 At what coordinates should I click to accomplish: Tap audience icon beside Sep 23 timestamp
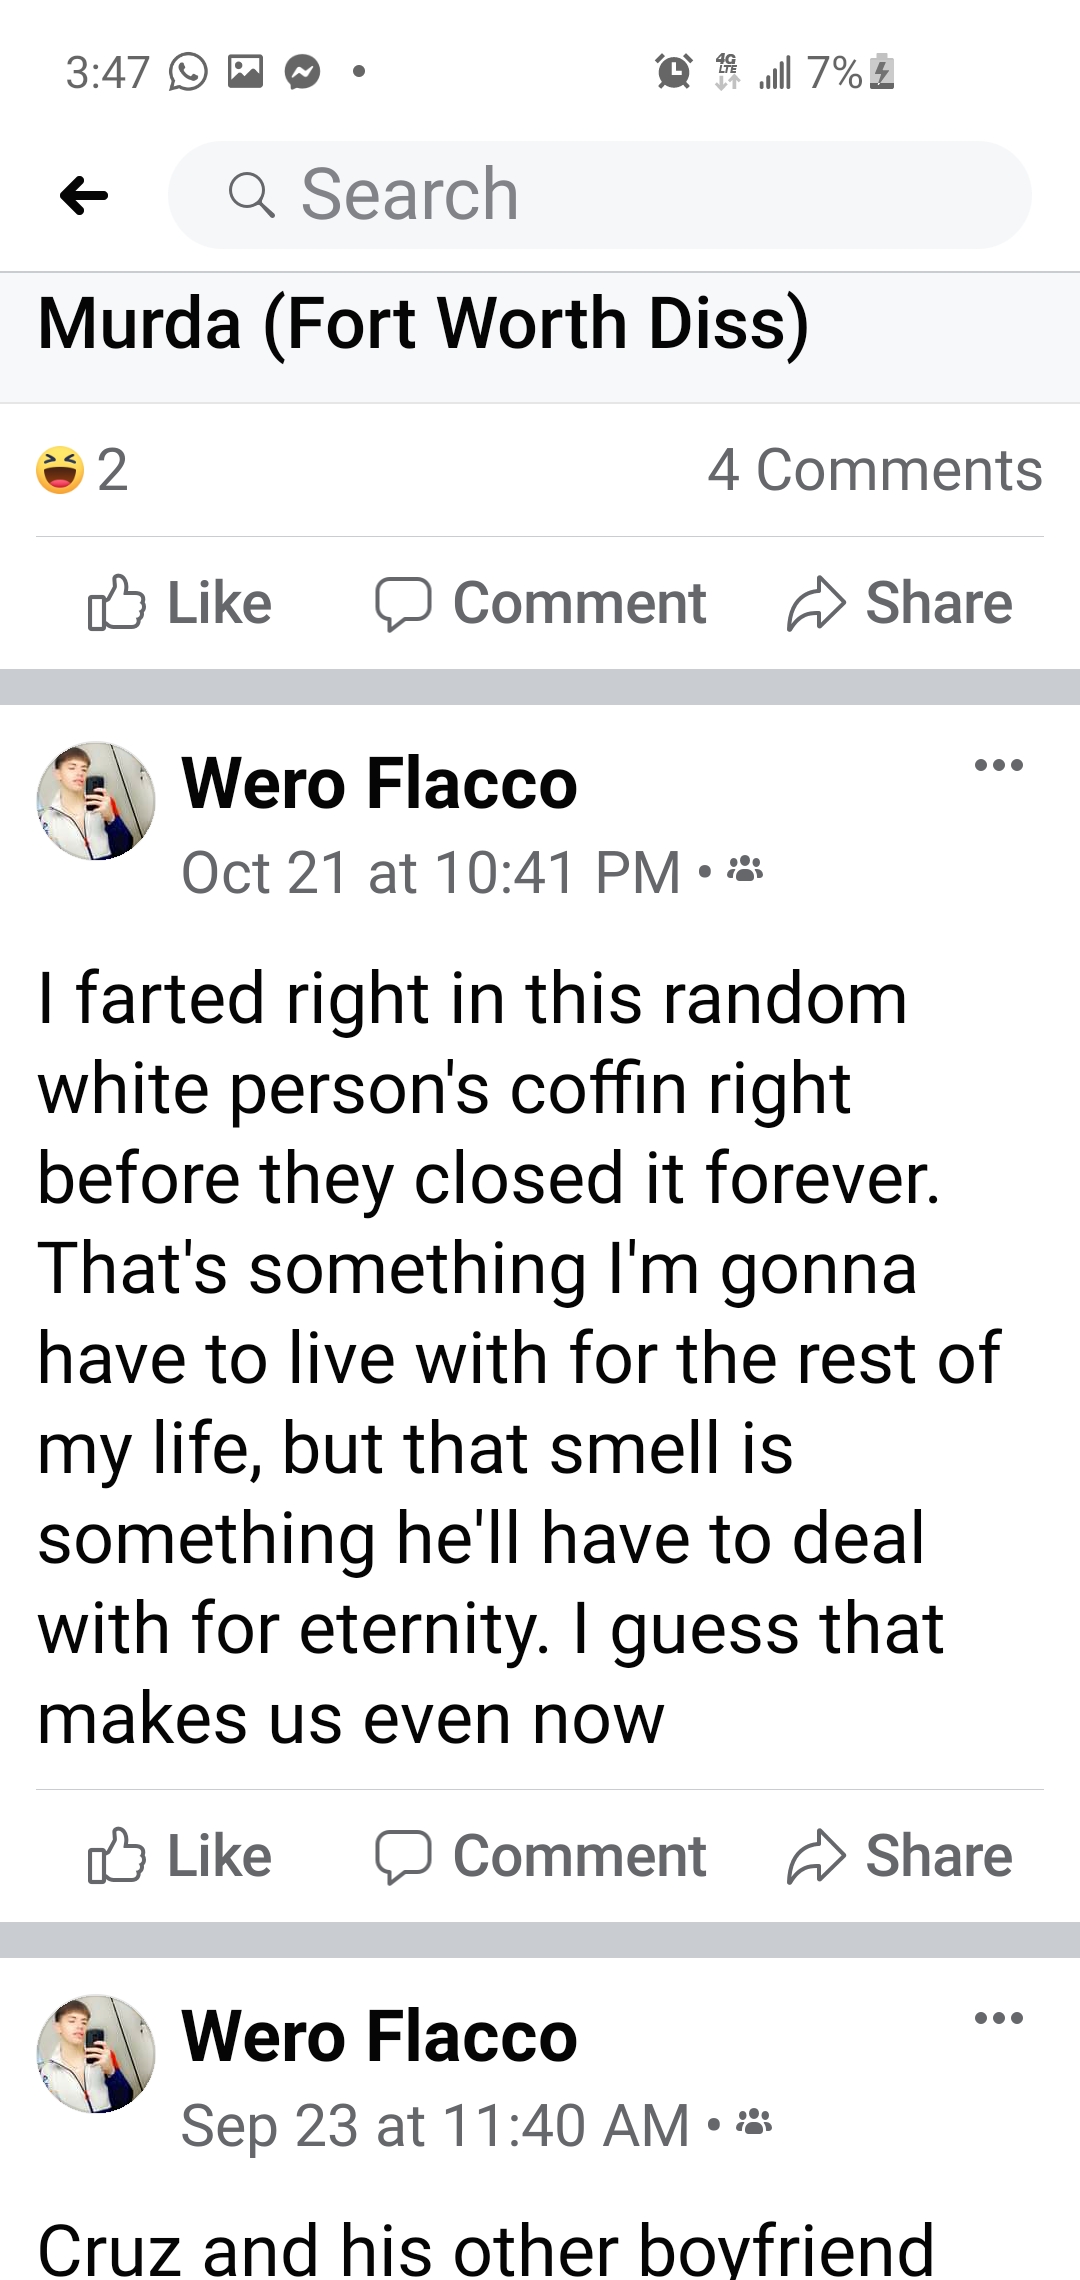click(754, 2123)
